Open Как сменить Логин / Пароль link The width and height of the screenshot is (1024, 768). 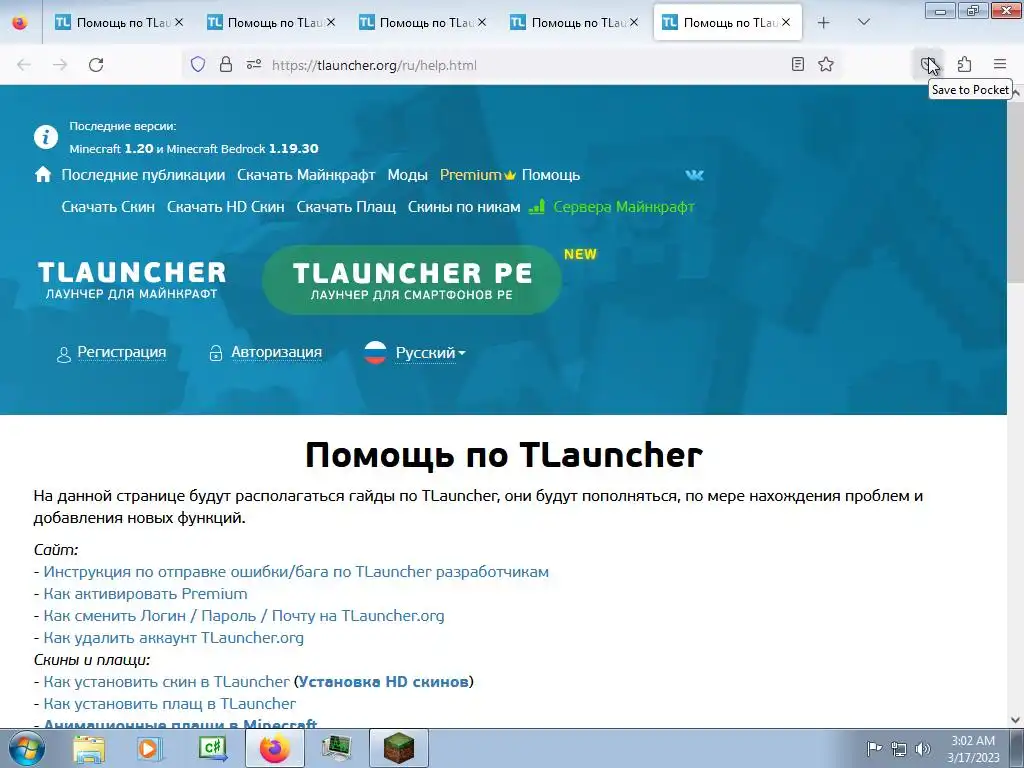tap(244, 616)
